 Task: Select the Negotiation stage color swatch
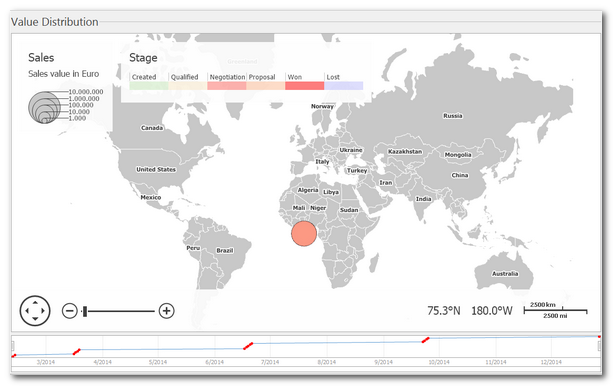(227, 86)
